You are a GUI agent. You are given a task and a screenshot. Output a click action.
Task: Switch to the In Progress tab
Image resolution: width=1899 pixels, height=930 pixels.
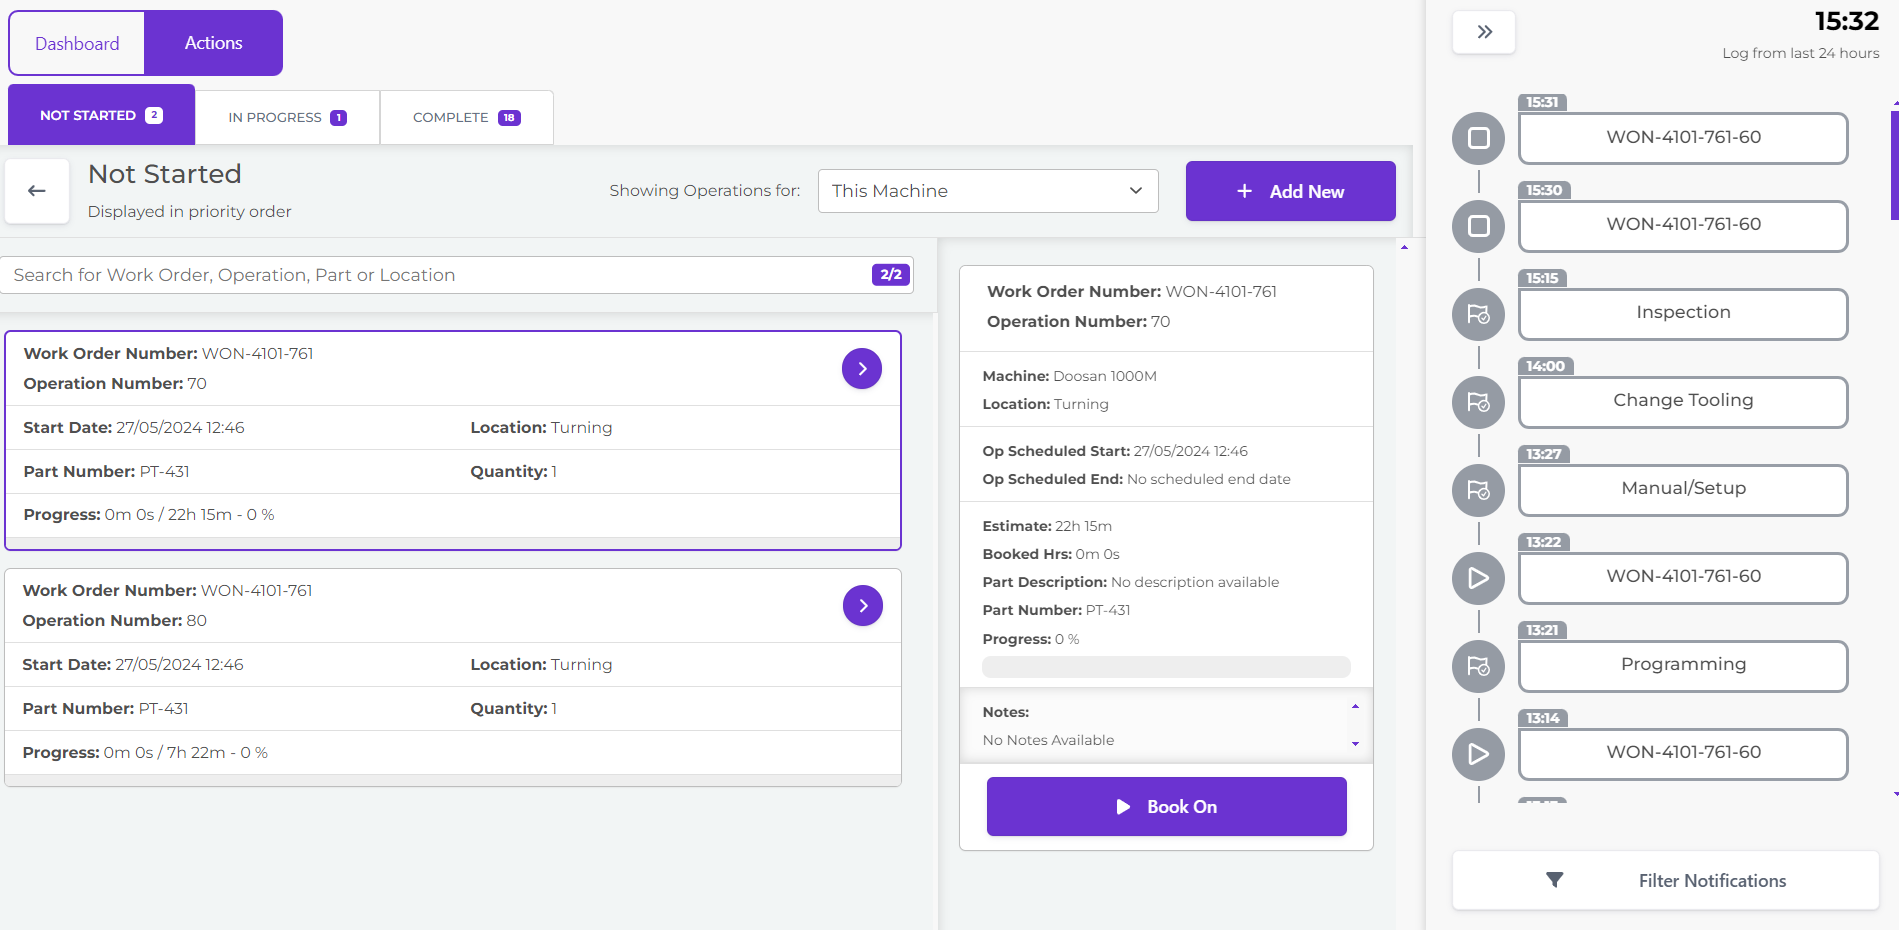coord(287,117)
